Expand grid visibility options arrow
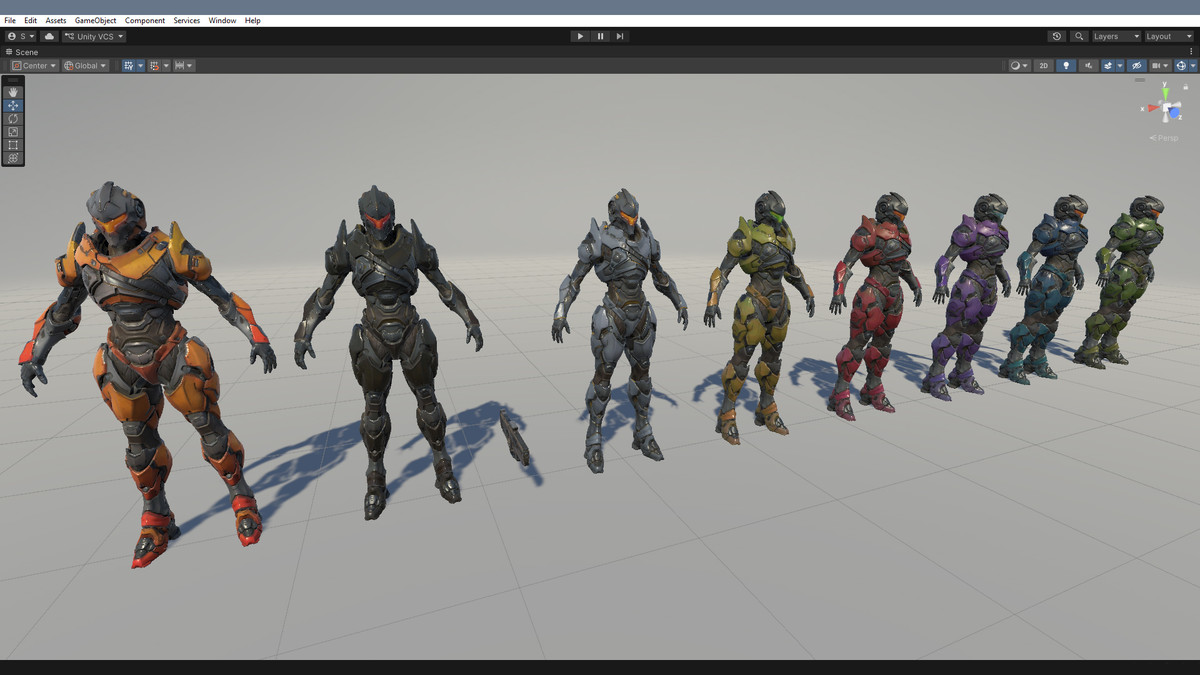Screen dimensions: 1200x675 [x=141, y=66]
